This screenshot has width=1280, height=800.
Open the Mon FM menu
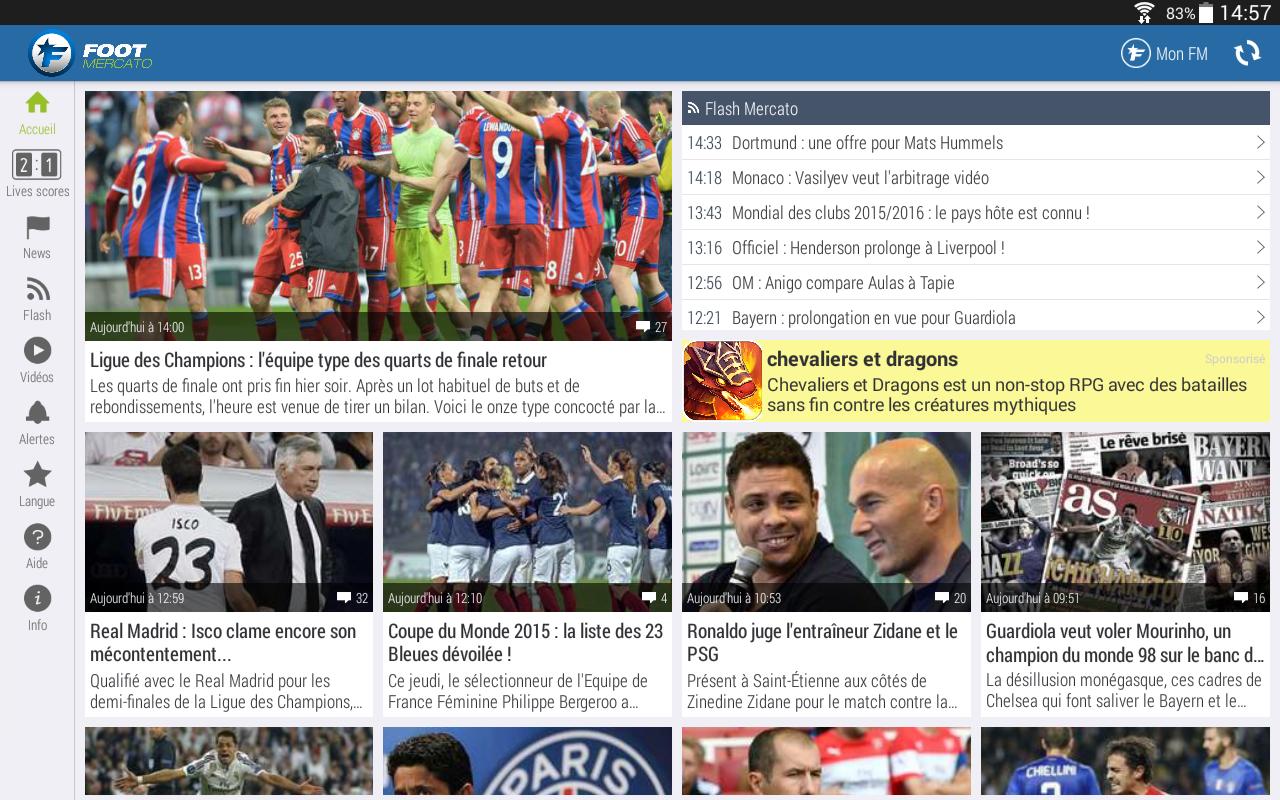1164,53
